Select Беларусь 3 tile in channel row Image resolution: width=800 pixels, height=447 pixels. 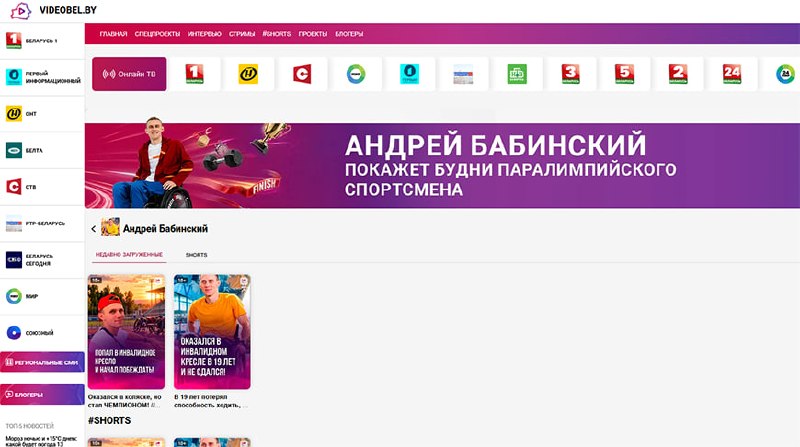point(571,74)
